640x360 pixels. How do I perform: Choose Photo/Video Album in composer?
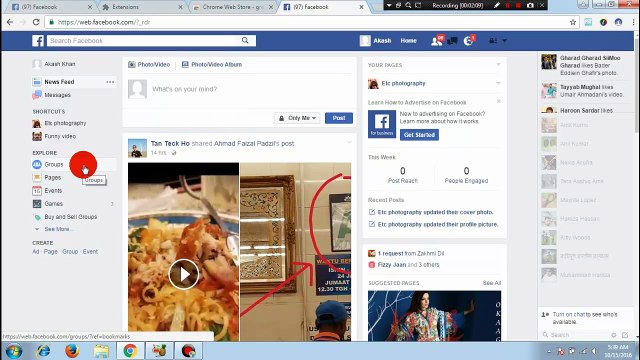tap(212, 64)
